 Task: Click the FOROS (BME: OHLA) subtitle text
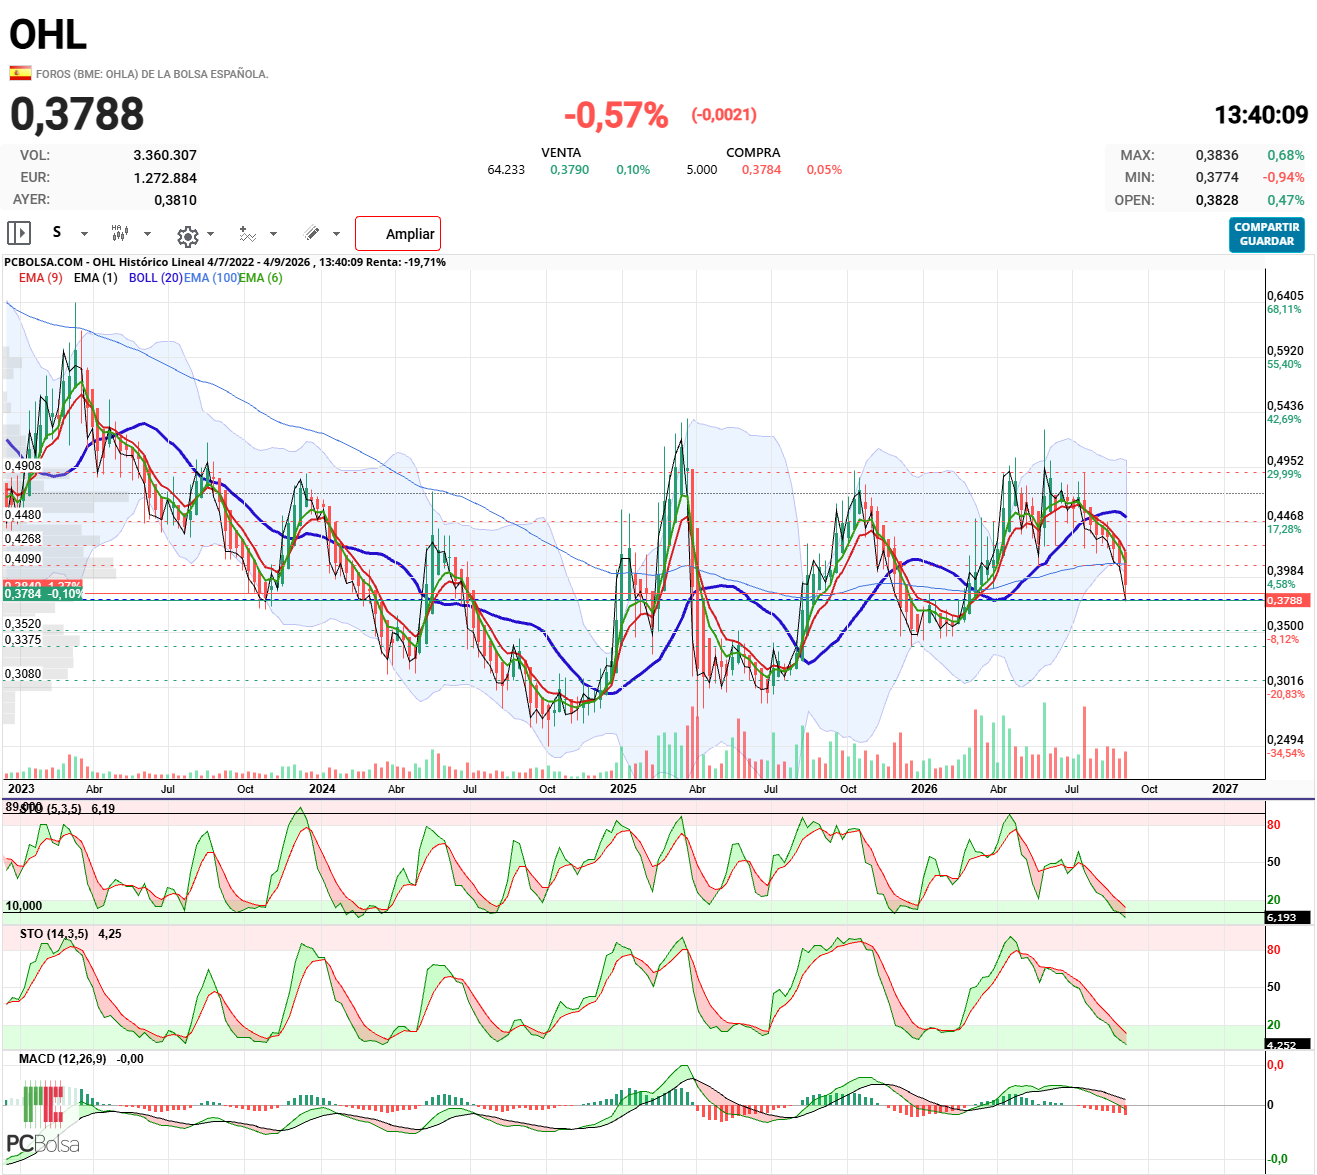[152, 74]
